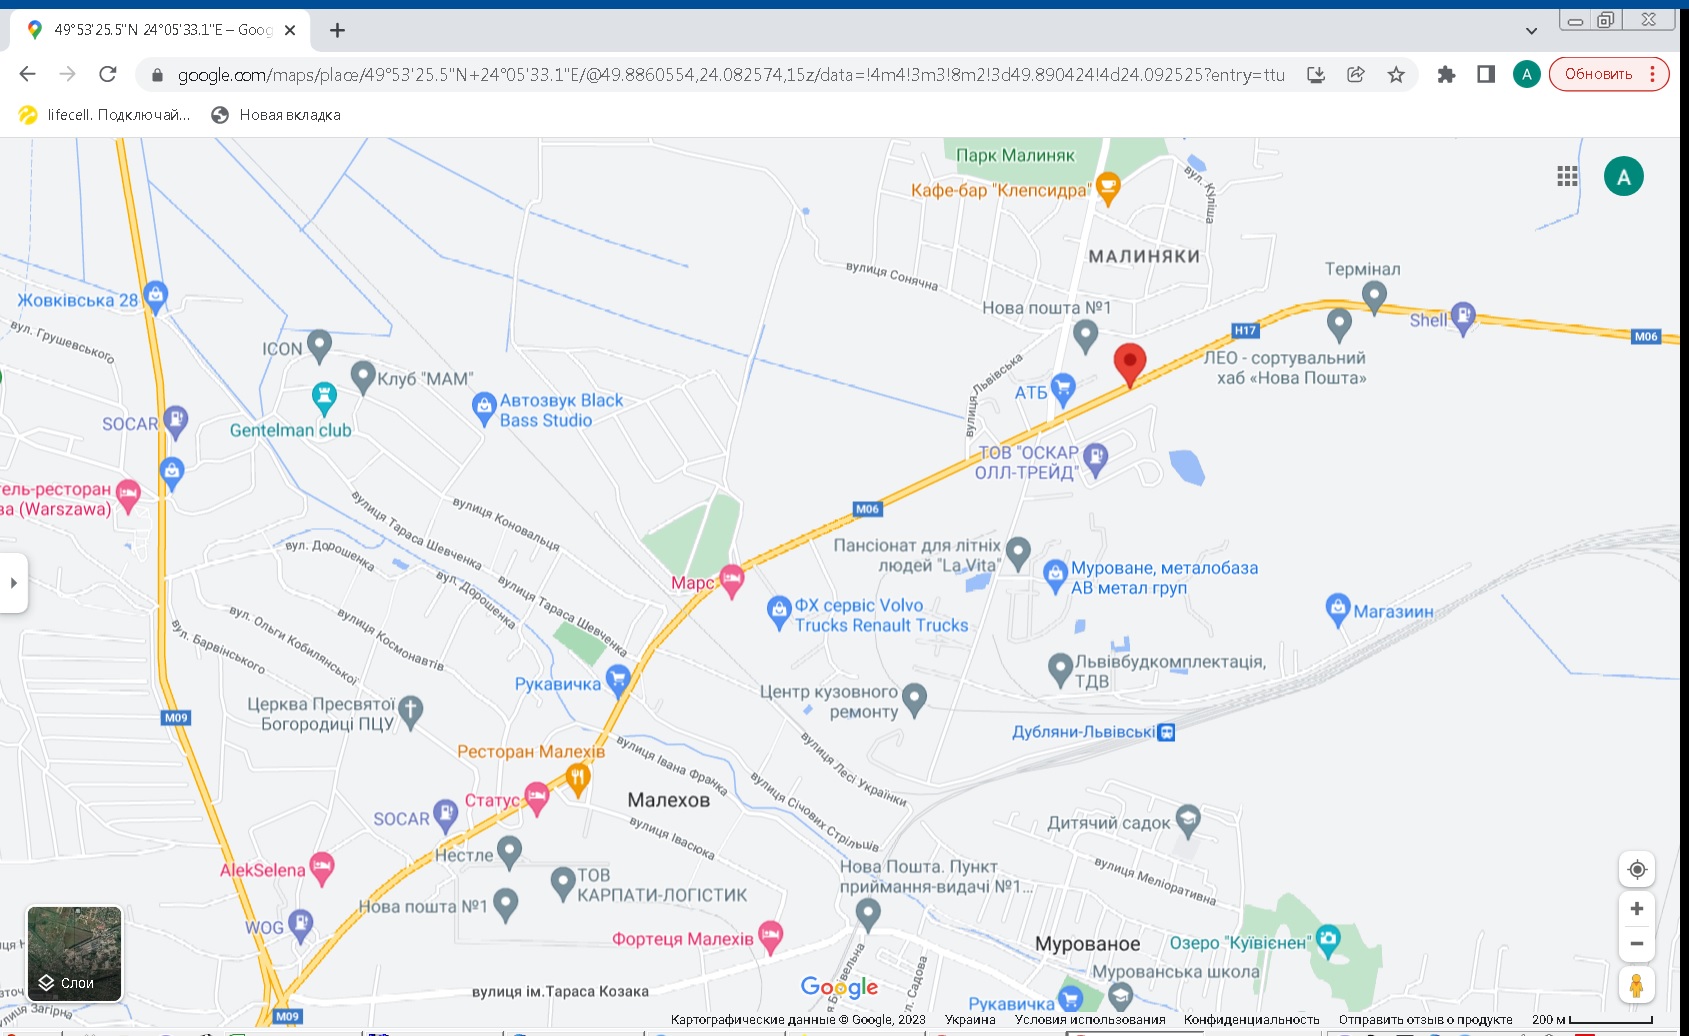Select the Shell gas station marker

(1463, 317)
